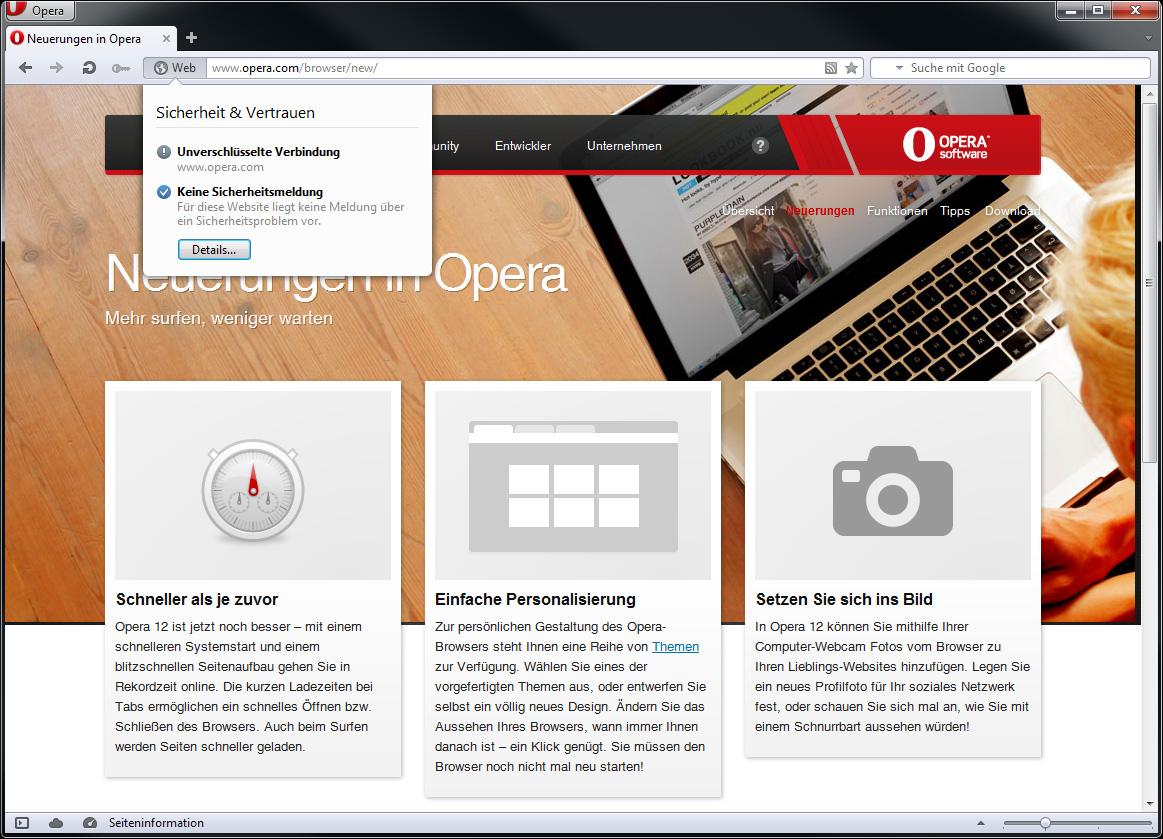Open a new tab with plus button
Image resolution: width=1163 pixels, height=839 pixels.
[x=191, y=38]
